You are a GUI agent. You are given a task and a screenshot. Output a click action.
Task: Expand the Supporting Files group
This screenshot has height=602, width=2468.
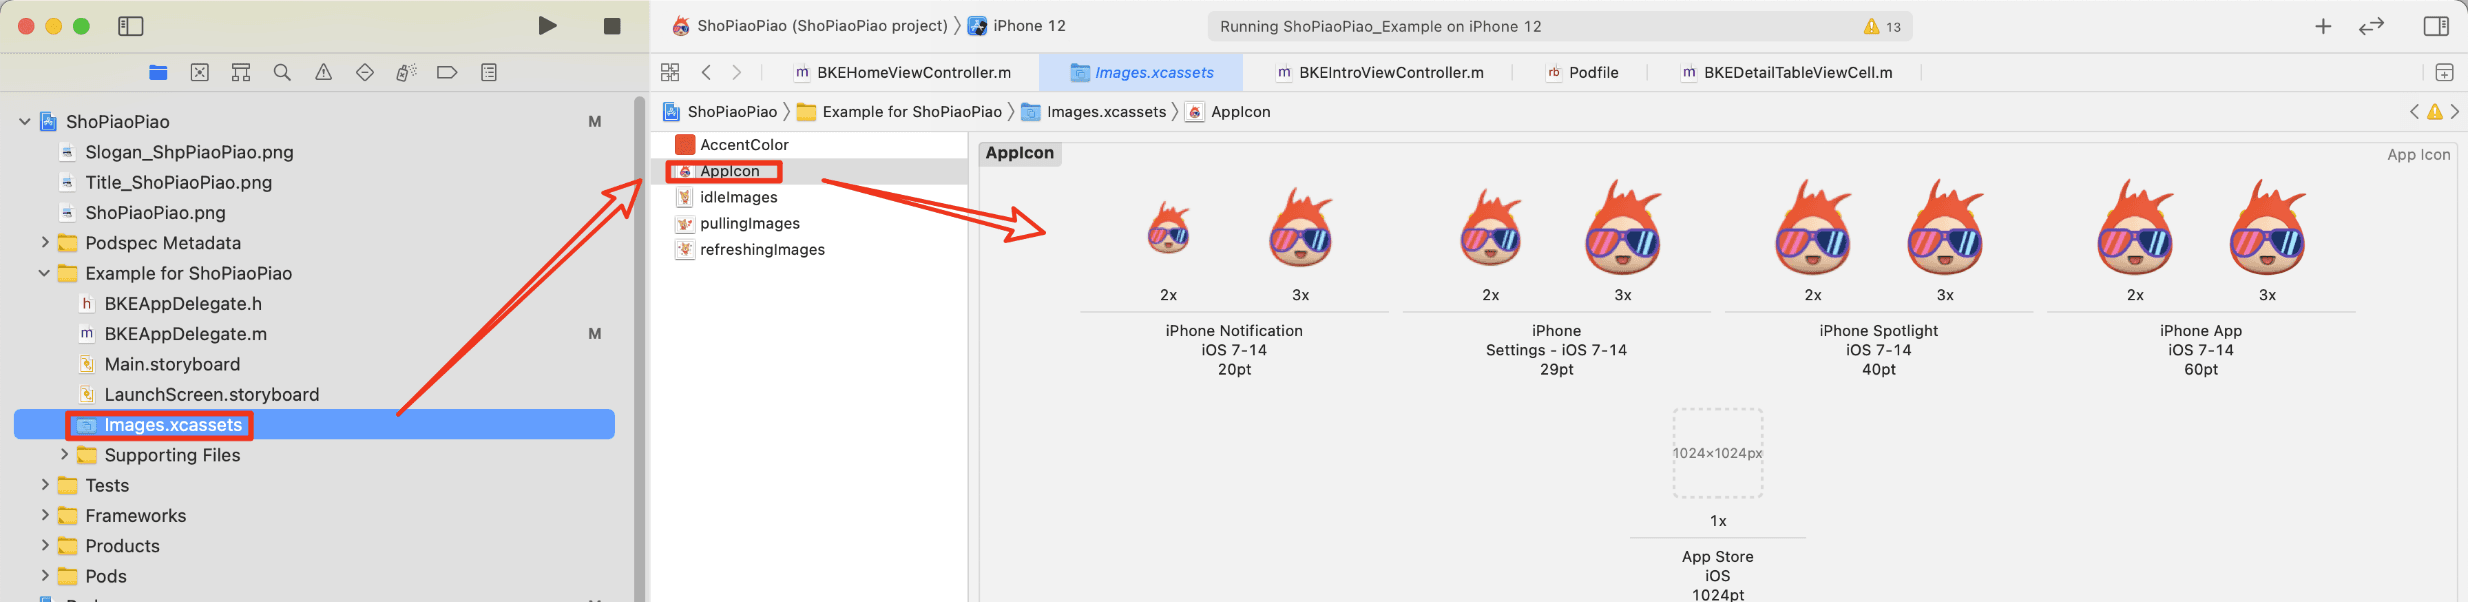click(65, 454)
